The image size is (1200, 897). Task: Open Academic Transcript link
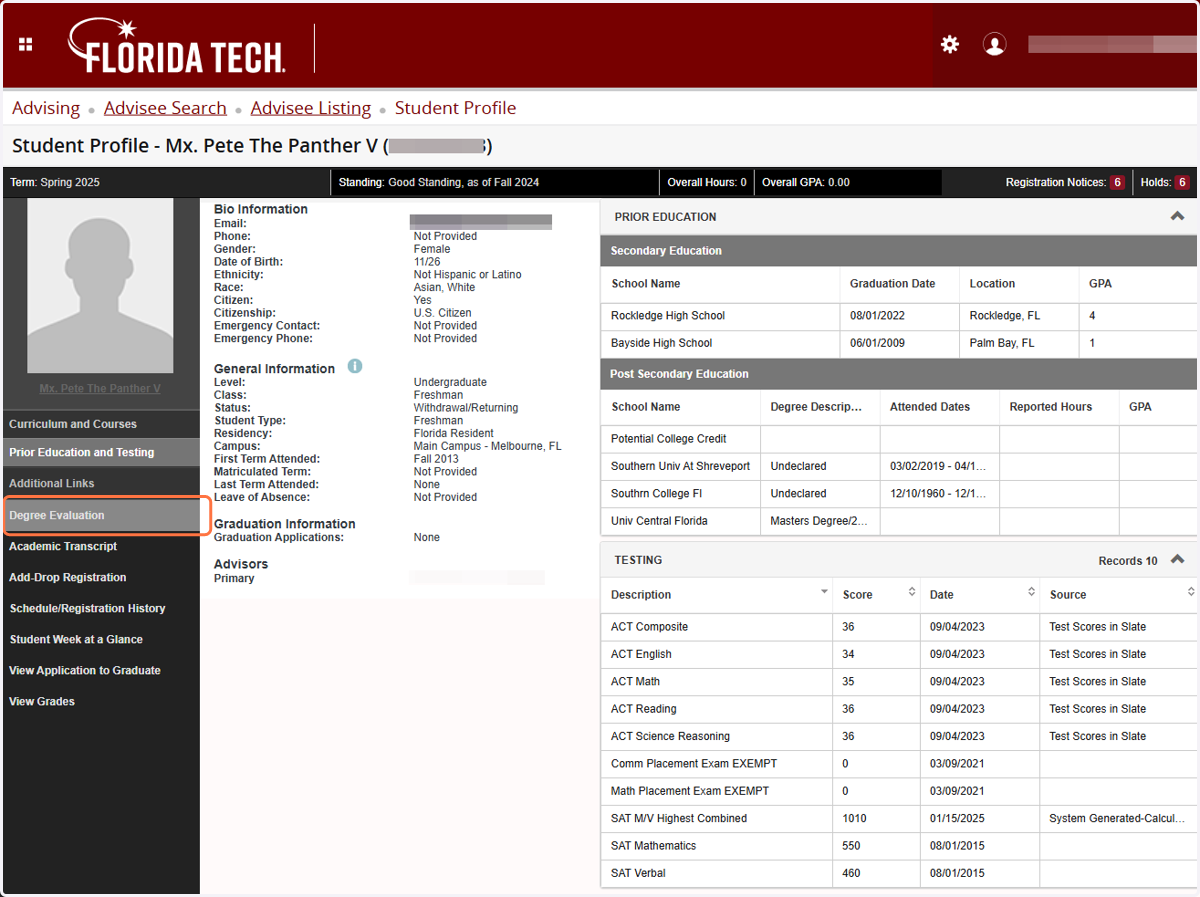[63, 546]
